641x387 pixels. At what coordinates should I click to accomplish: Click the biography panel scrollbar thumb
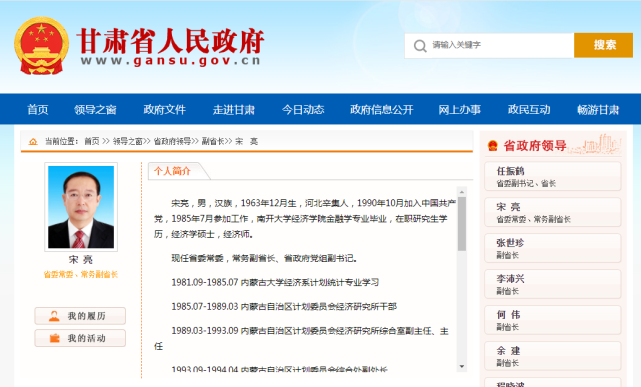pos(462,224)
